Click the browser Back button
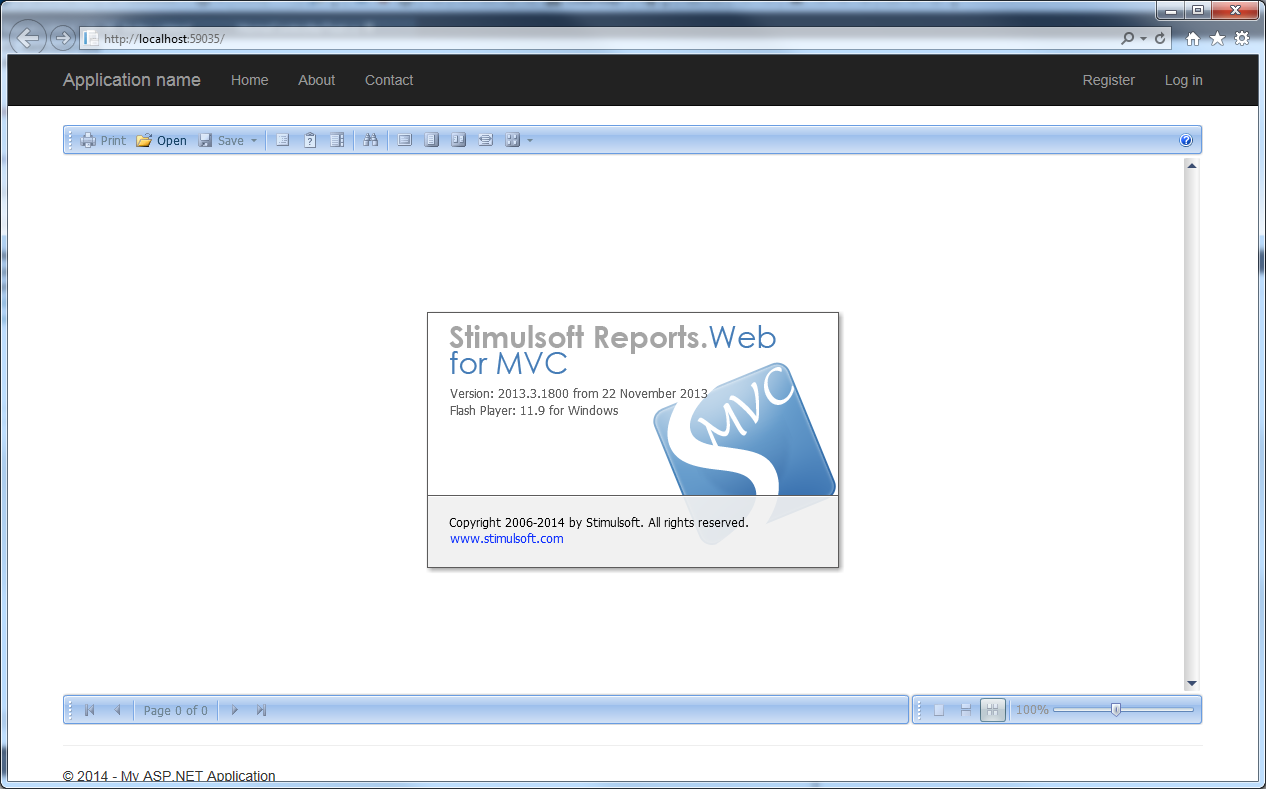This screenshot has height=789, width=1266. pyautogui.click(x=28, y=38)
